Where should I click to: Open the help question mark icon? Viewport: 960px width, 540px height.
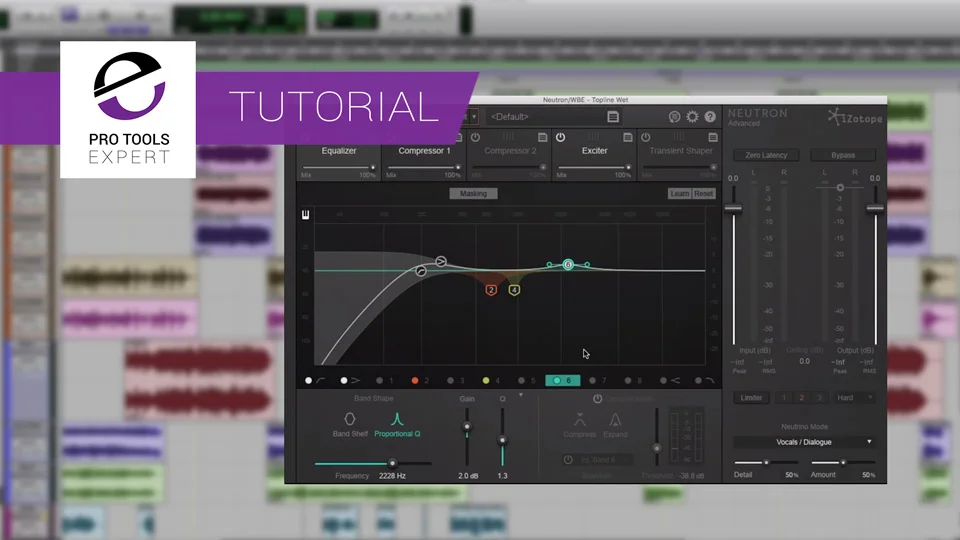(710, 117)
